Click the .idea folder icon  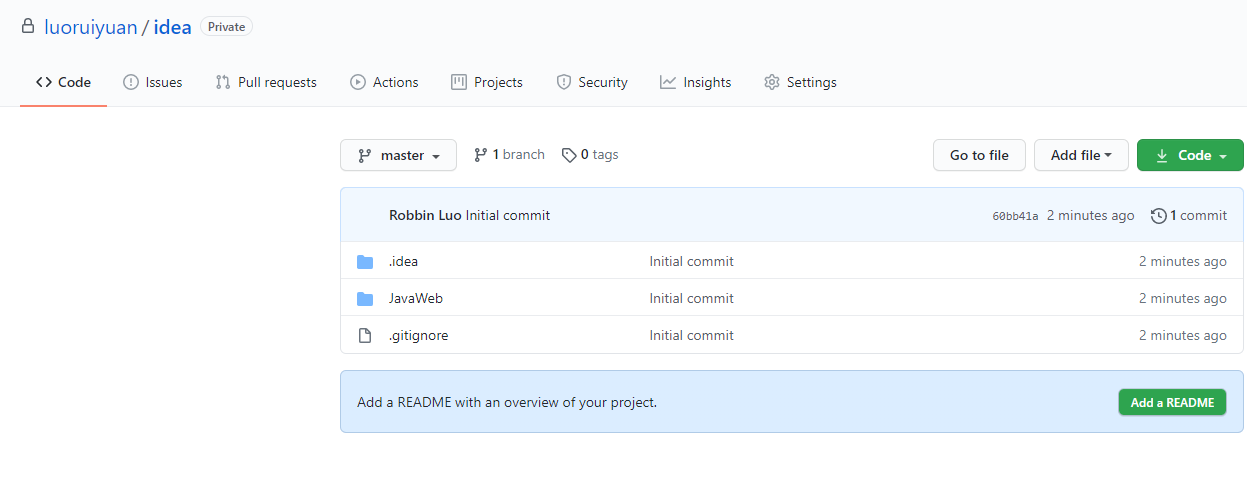pos(365,262)
